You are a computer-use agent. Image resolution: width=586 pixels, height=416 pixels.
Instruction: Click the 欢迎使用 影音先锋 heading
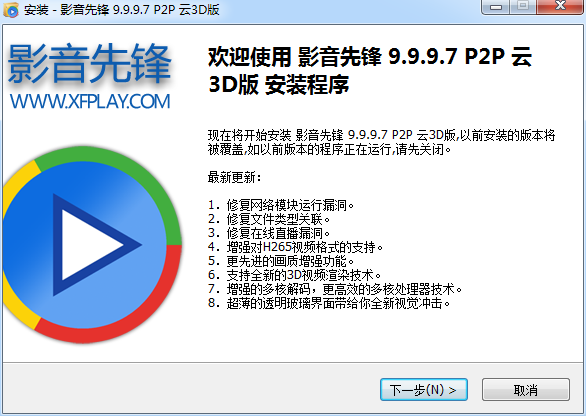[370, 71]
